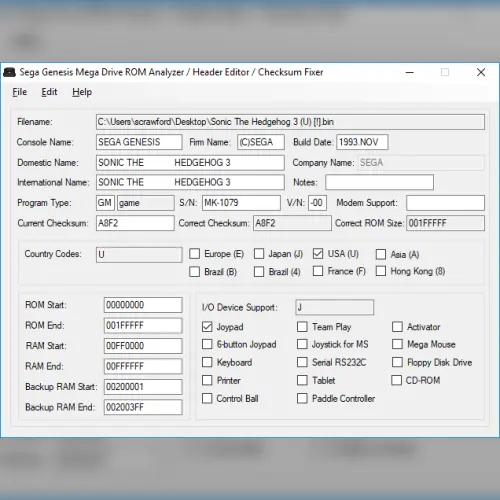Tick the Activator checkbox
The height and width of the screenshot is (500, 500).
(x=397, y=327)
